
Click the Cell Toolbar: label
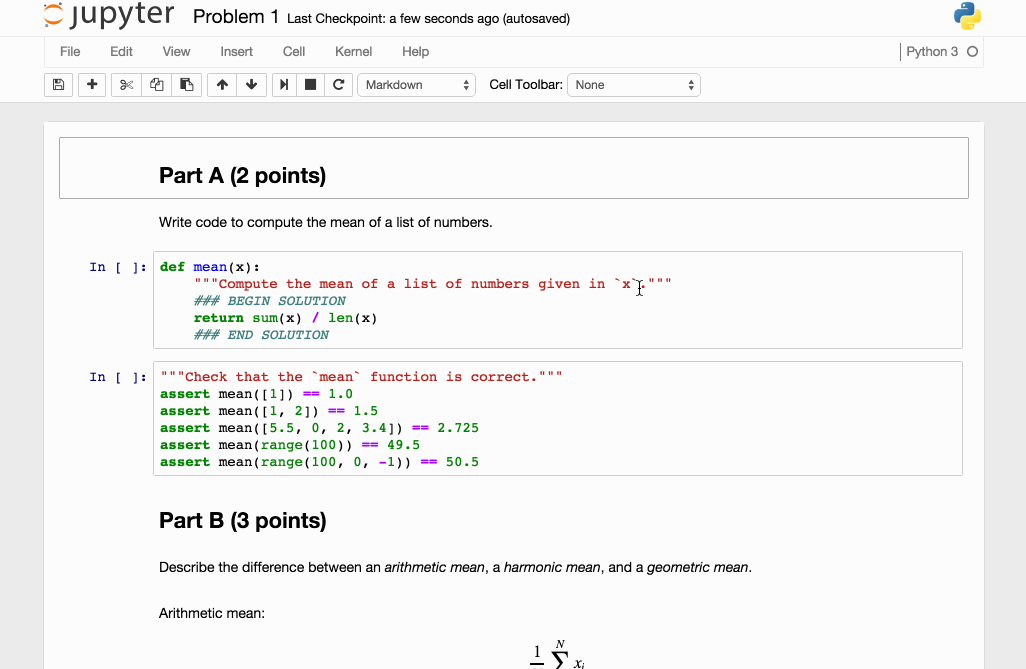[x=525, y=85]
